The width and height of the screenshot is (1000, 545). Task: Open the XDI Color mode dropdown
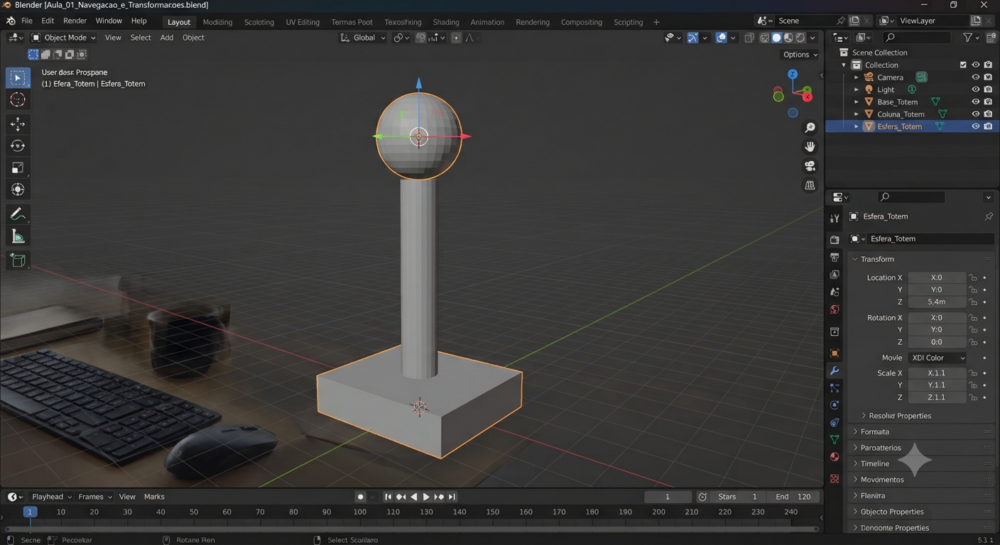pyautogui.click(x=938, y=358)
